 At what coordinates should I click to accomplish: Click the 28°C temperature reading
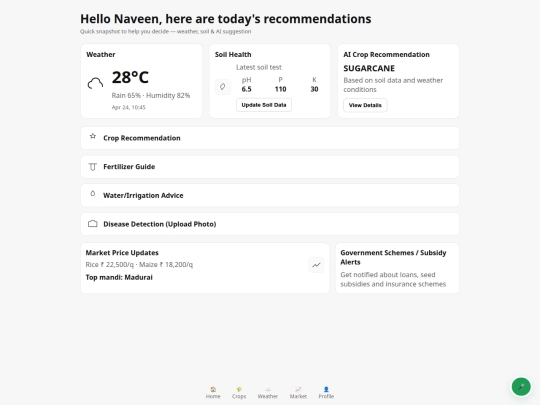[130, 77]
